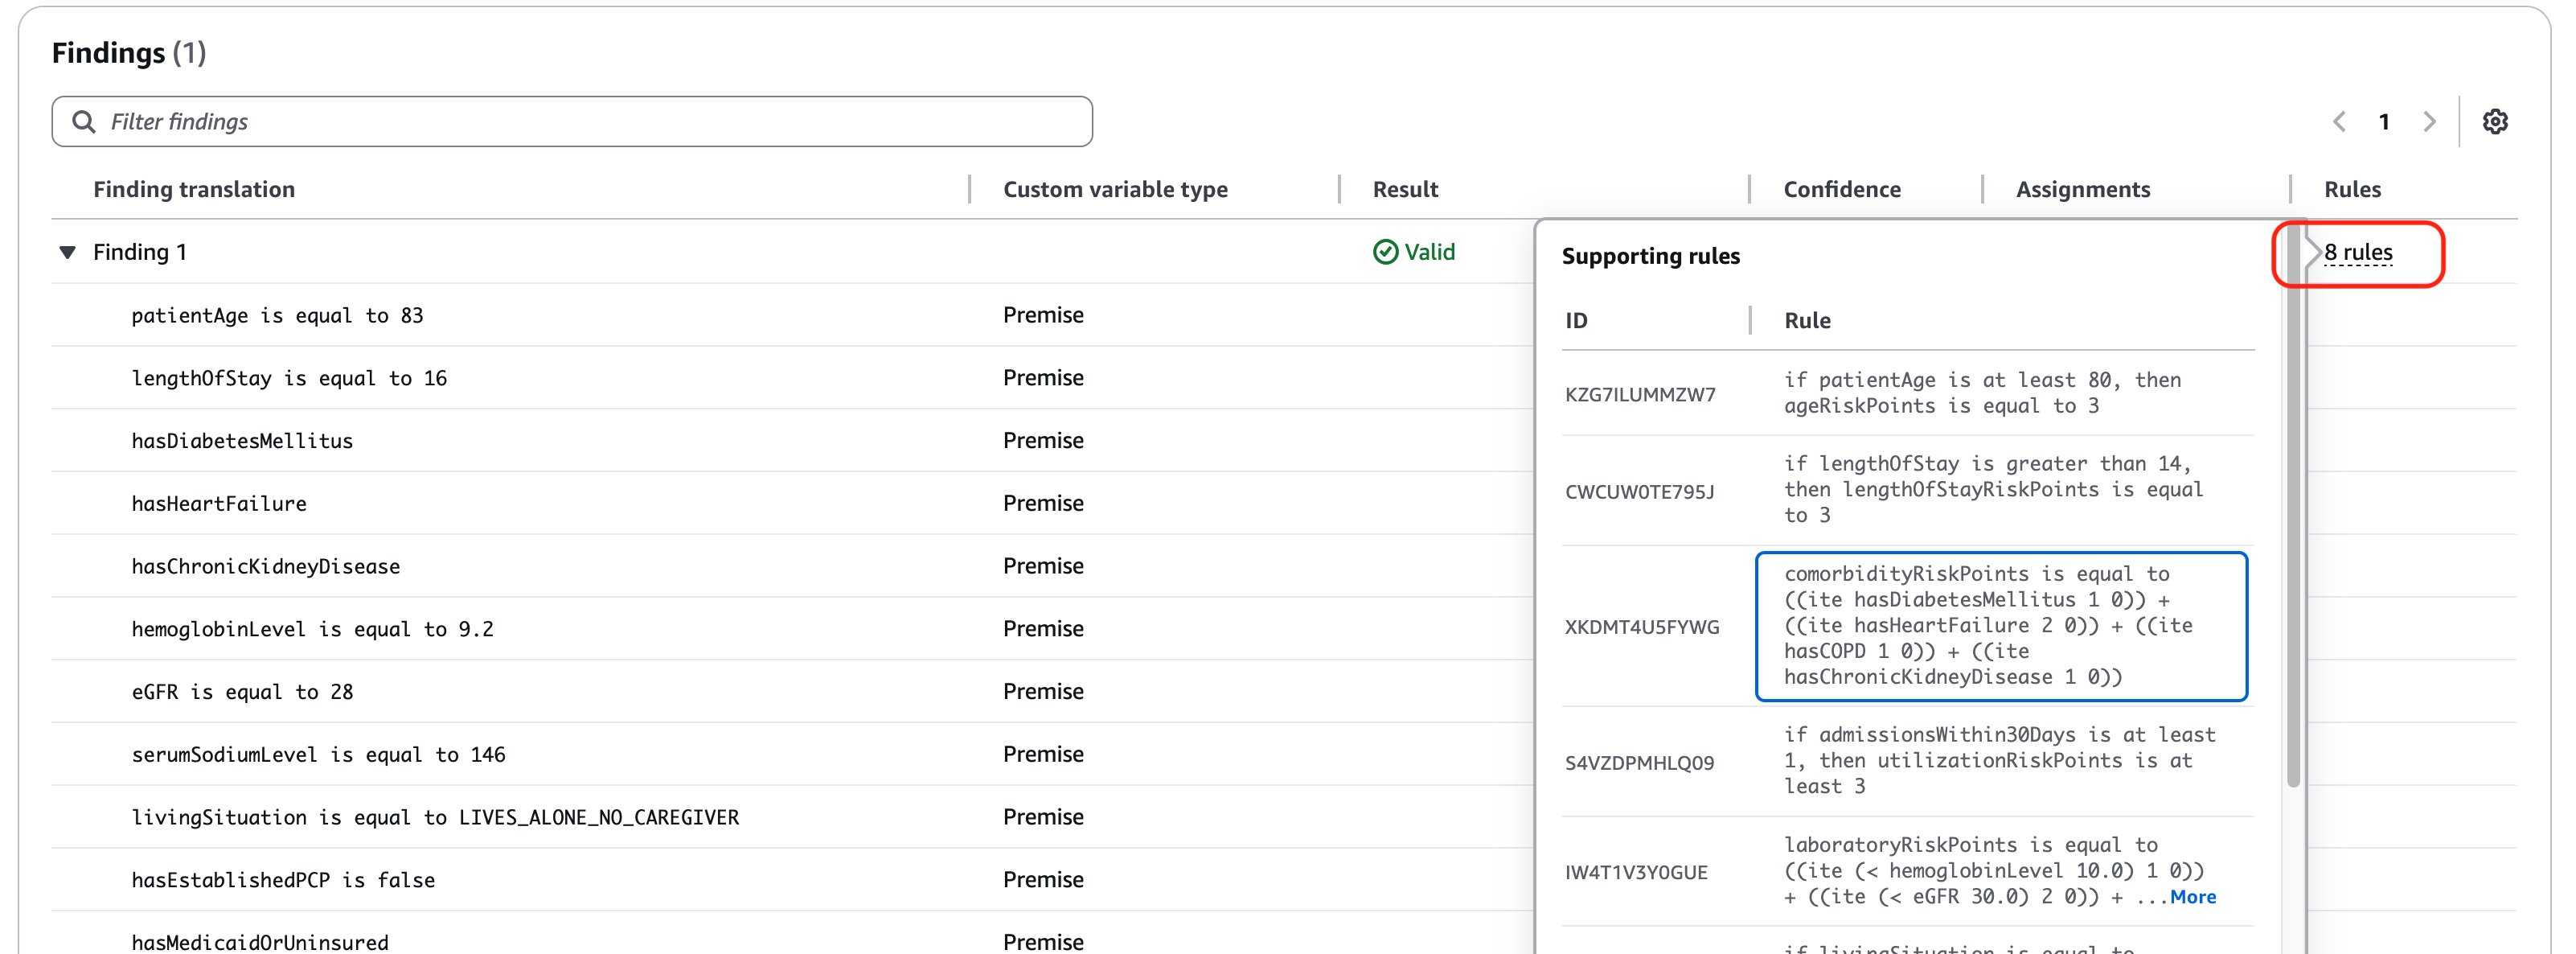2576x954 pixels.
Task: Click the Finding translation column header
Action: (x=194, y=189)
